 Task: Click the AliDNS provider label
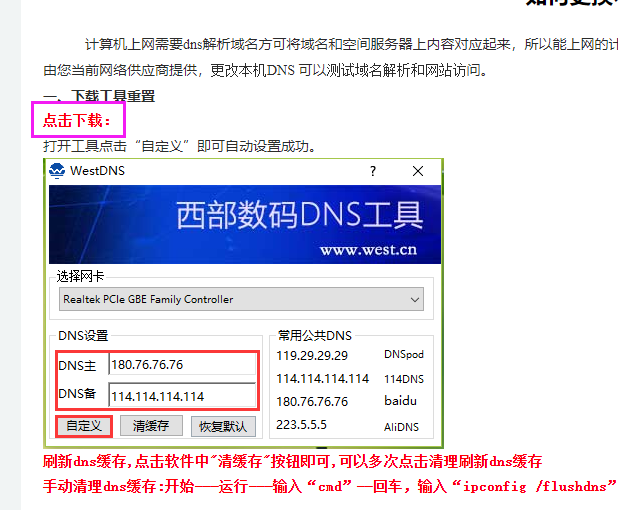click(401, 426)
